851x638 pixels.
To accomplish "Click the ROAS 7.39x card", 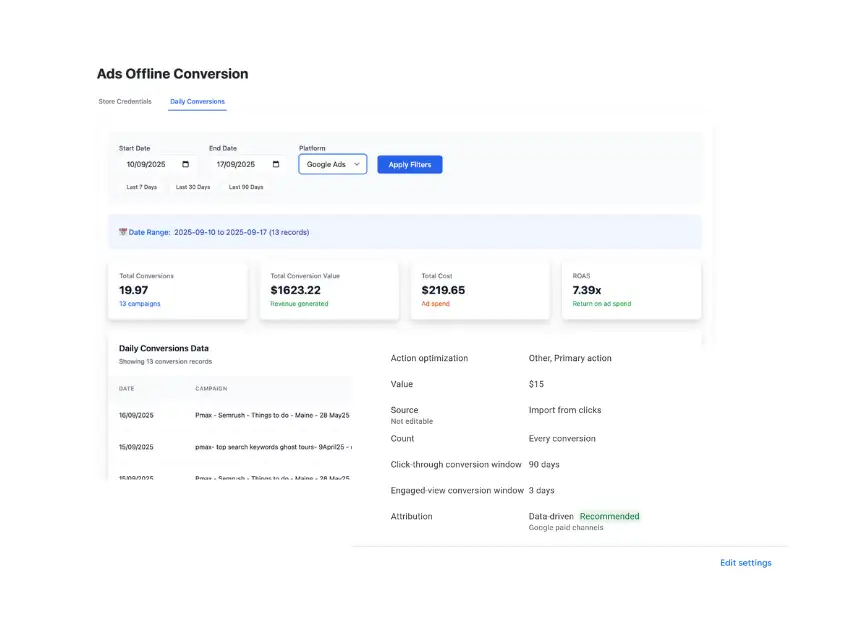I will 630,290.
